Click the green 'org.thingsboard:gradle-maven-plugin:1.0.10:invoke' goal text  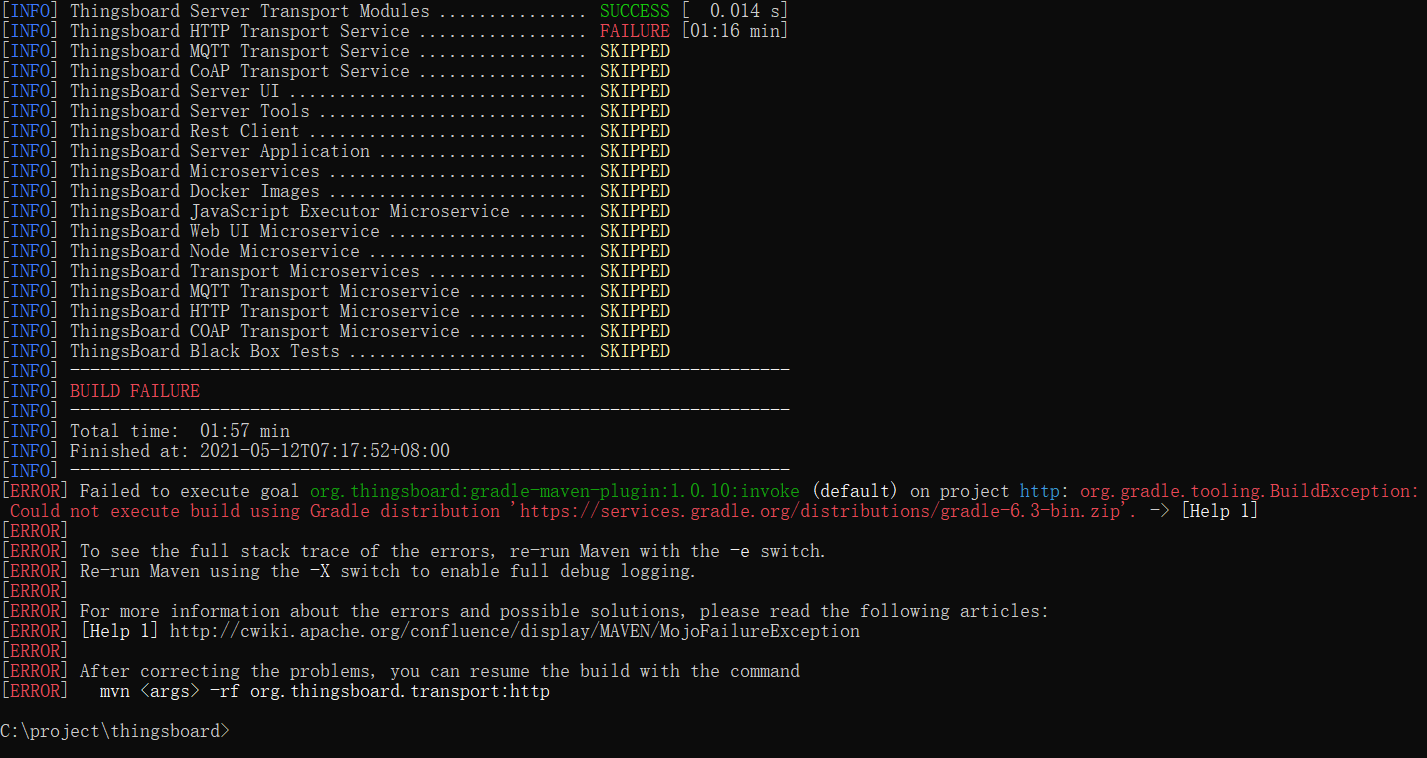tap(555, 491)
